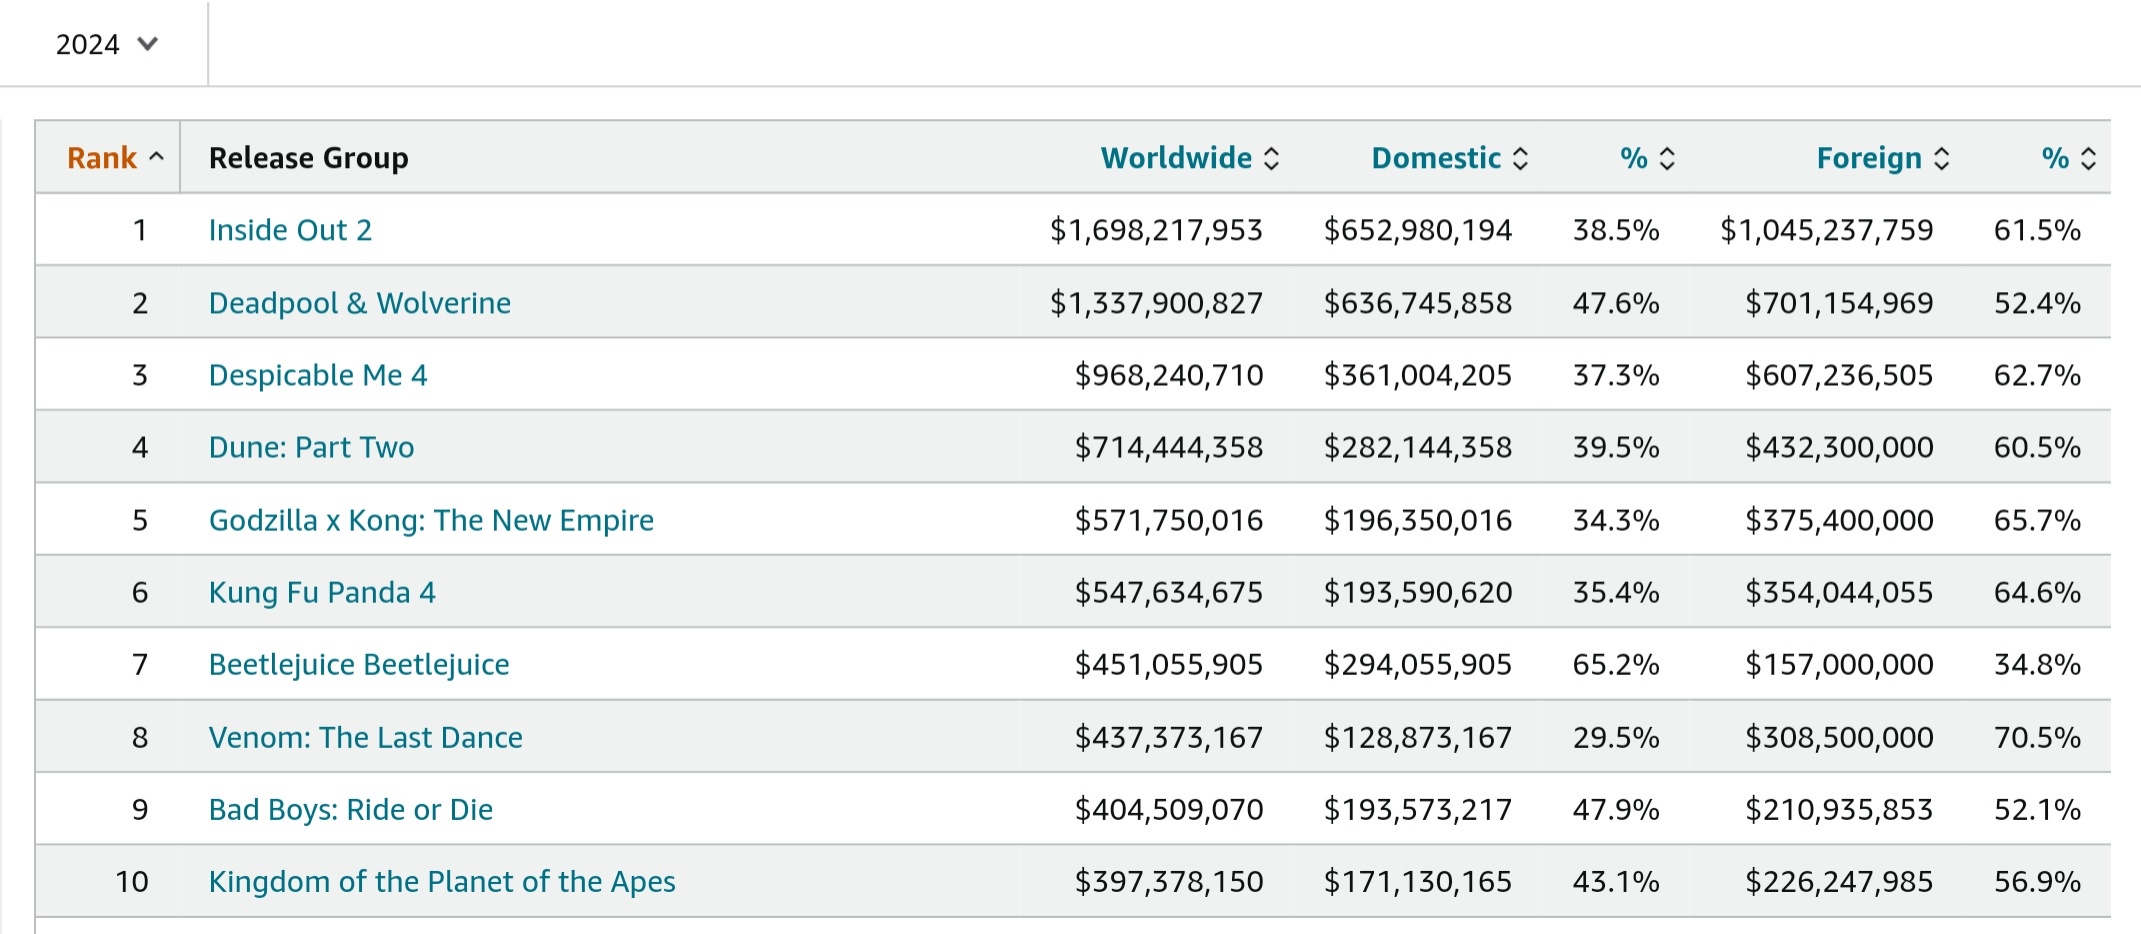Image resolution: width=2141 pixels, height=934 pixels.
Task: Open Deadpool & Wolverine link
Action: 360,303
